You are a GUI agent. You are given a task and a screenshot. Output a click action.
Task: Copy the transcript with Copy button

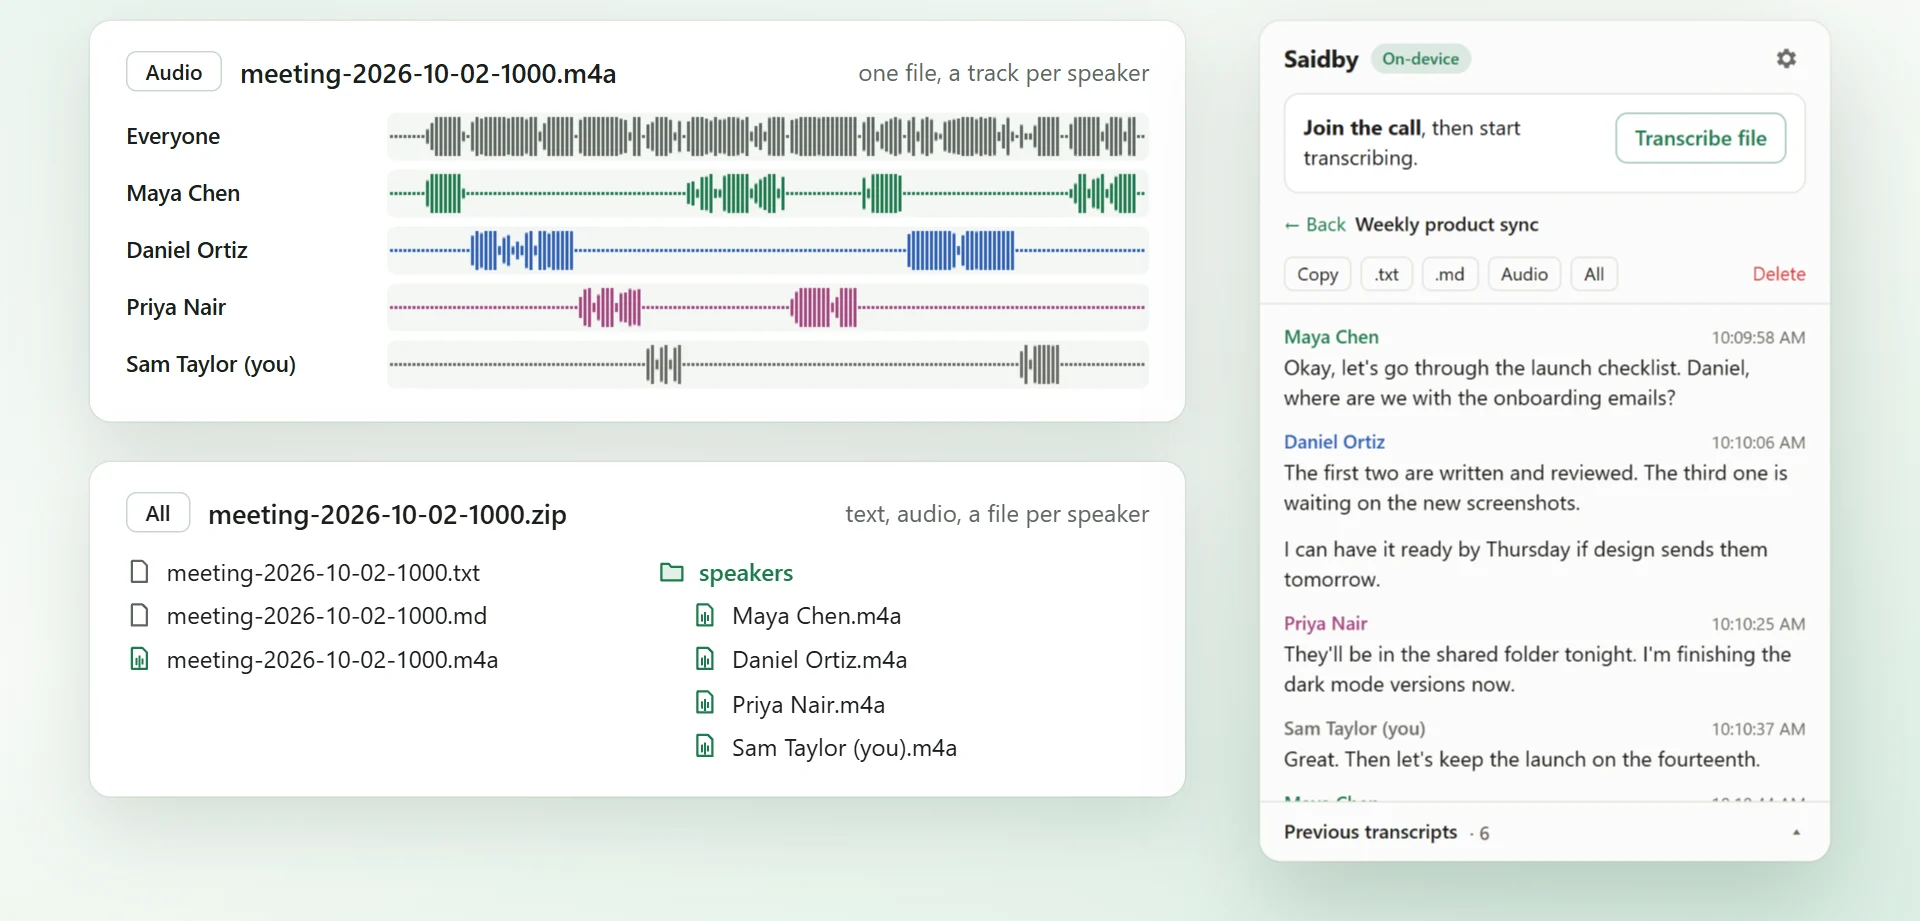tap(1317, 274)
